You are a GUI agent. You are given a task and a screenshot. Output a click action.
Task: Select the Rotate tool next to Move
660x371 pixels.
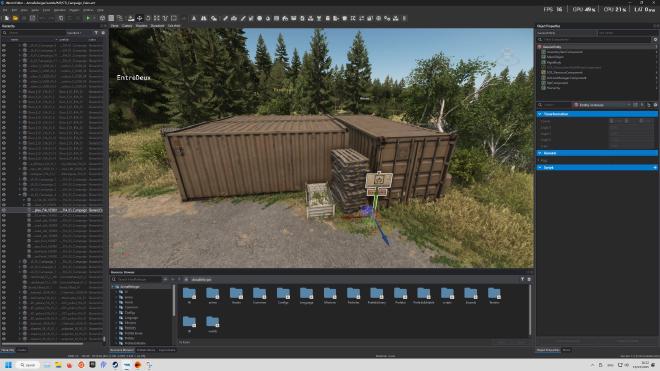click(x=148, y=18)
